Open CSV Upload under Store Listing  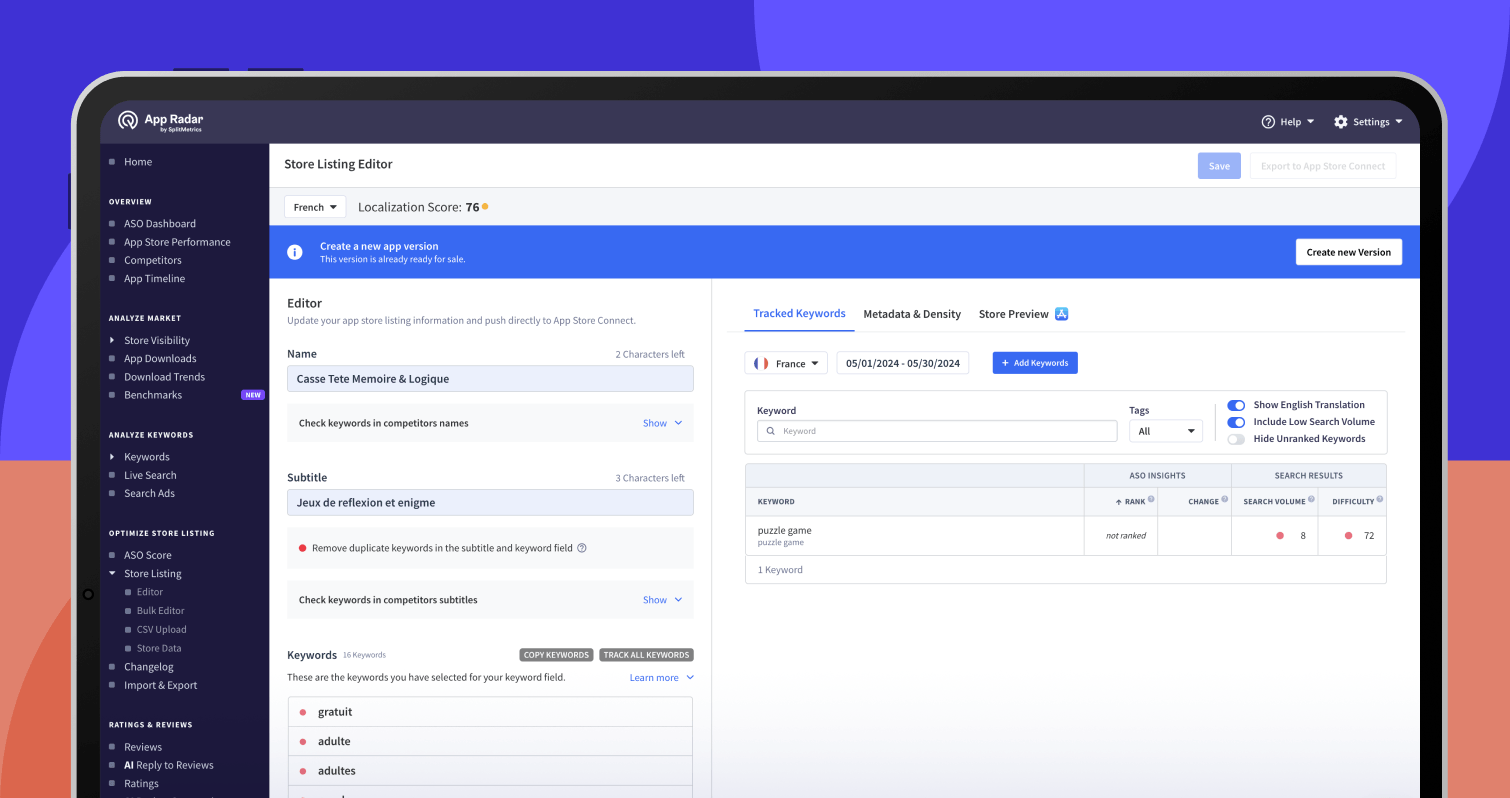(x=161, y=630)
